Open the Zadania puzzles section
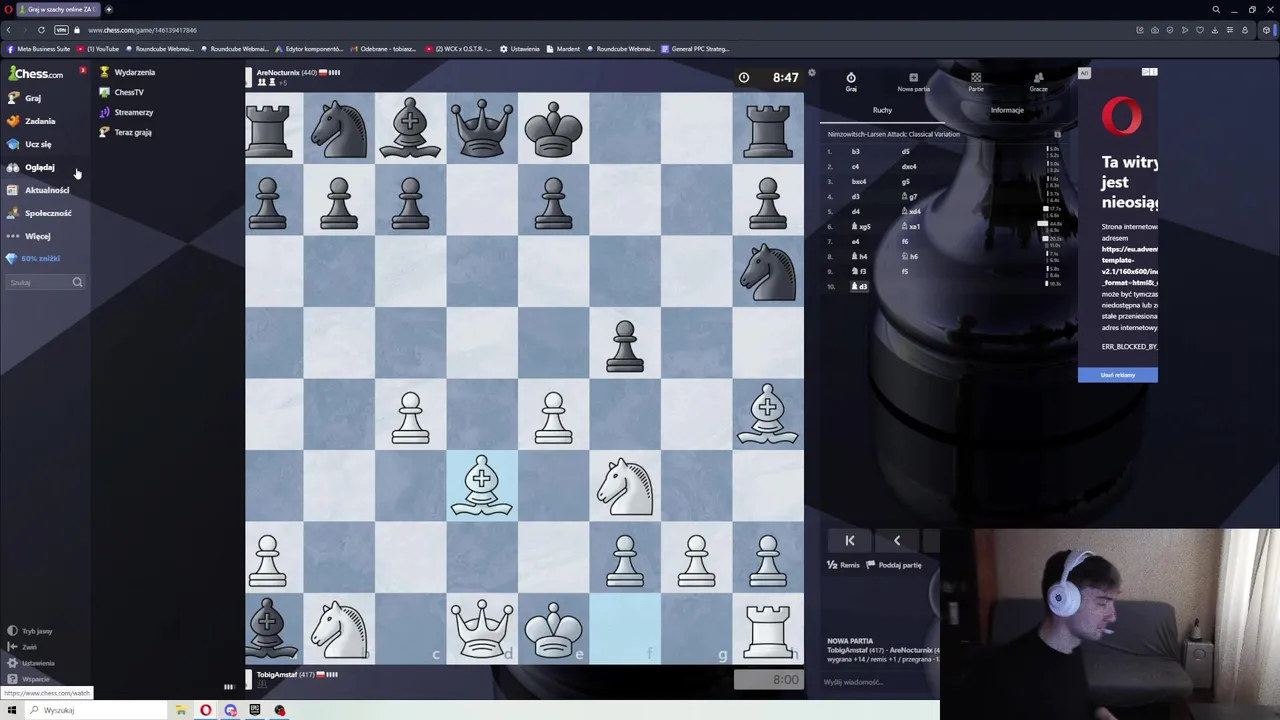Image resolution: width=1280 pixels, height=720 pixels. (x=30, y=121)
